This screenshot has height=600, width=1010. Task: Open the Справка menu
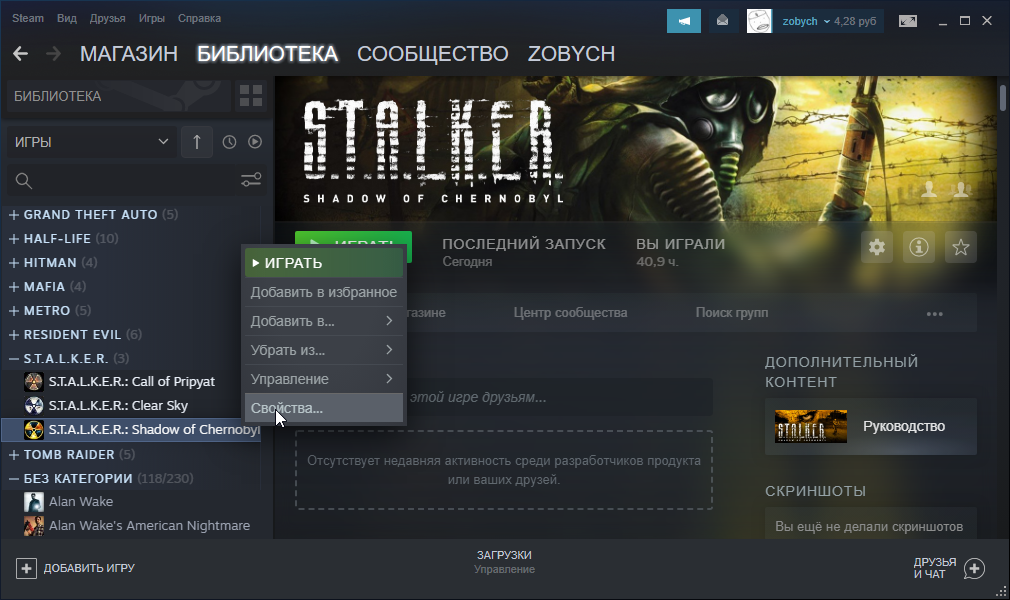tap(199, 18)
